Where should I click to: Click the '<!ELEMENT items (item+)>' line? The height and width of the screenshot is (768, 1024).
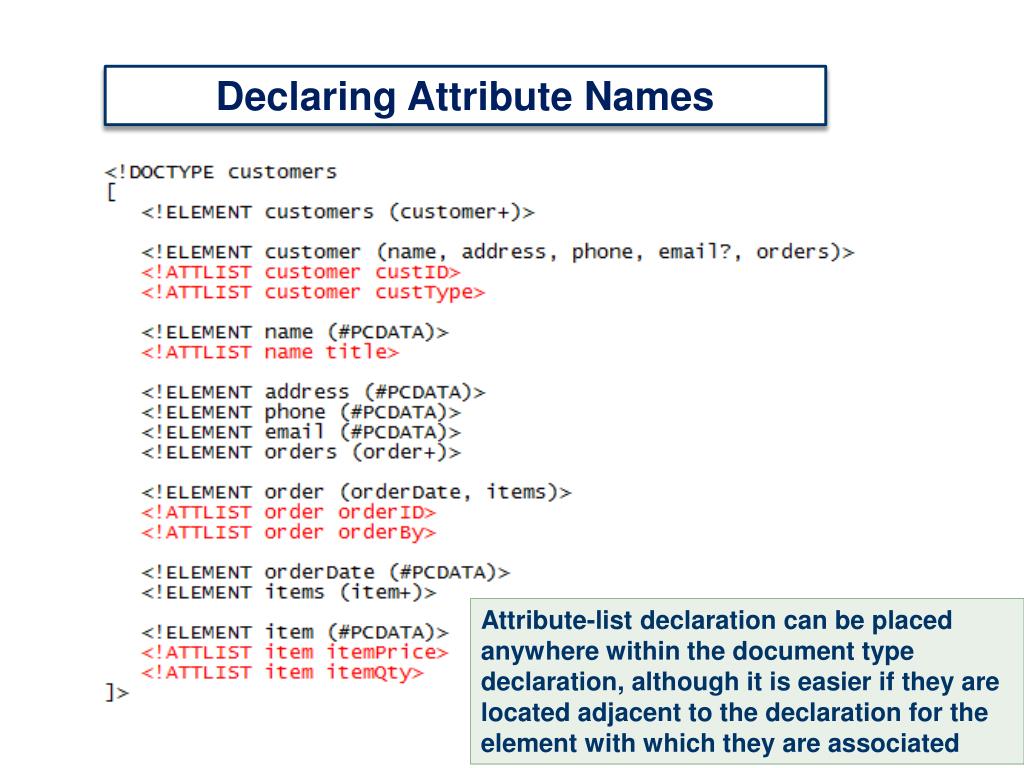tap(289, 593)
